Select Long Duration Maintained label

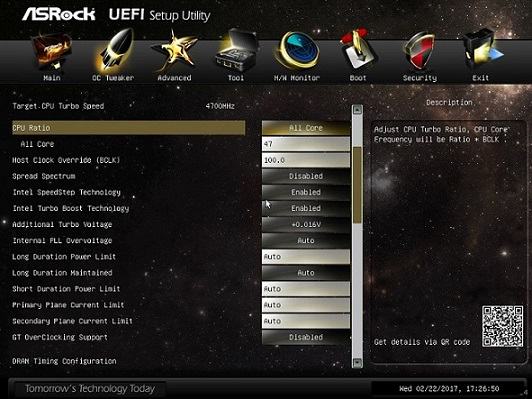(62, 273)
